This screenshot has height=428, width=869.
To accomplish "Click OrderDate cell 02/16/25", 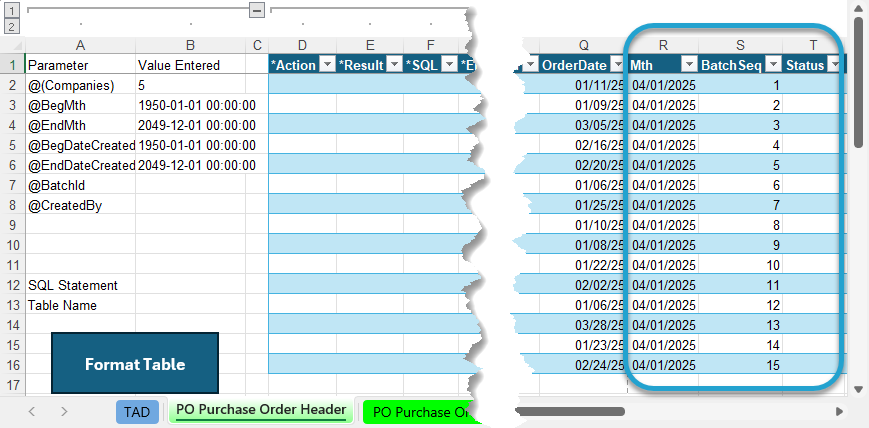I will (x=584, y=145).
